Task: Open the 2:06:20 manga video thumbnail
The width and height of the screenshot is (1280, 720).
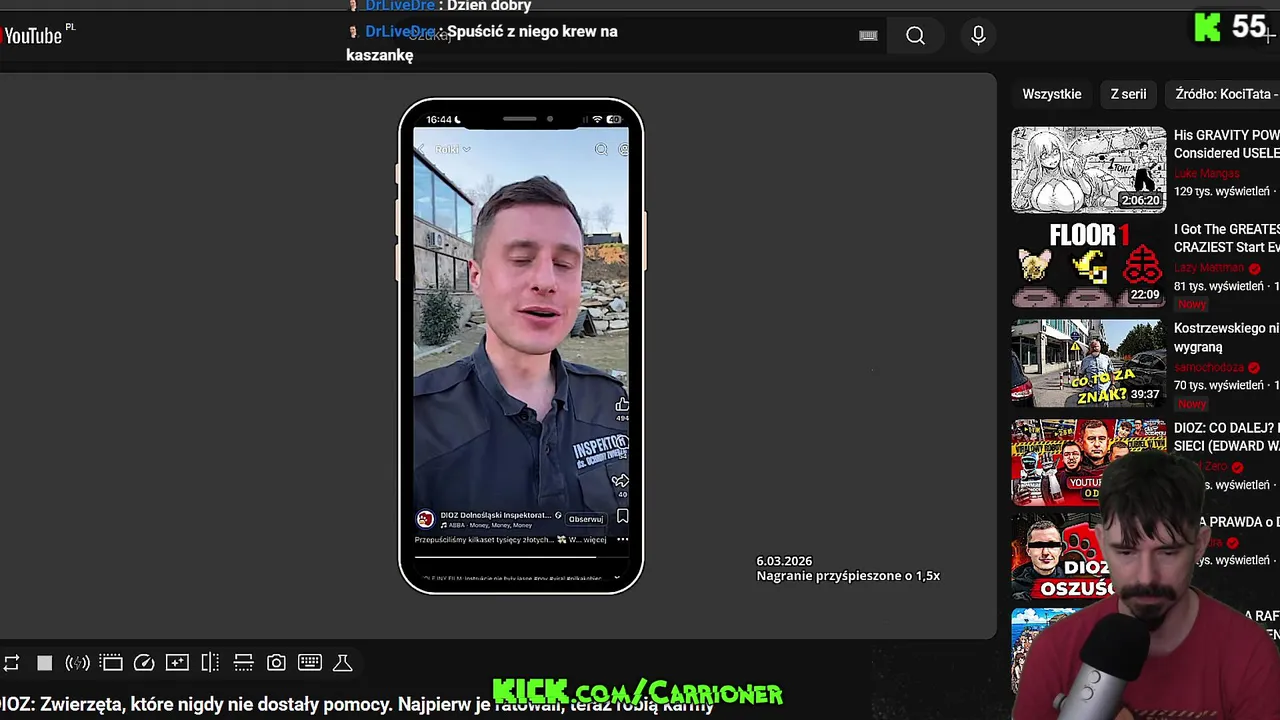Action: pyautogui.click(x=1088, y=170)
